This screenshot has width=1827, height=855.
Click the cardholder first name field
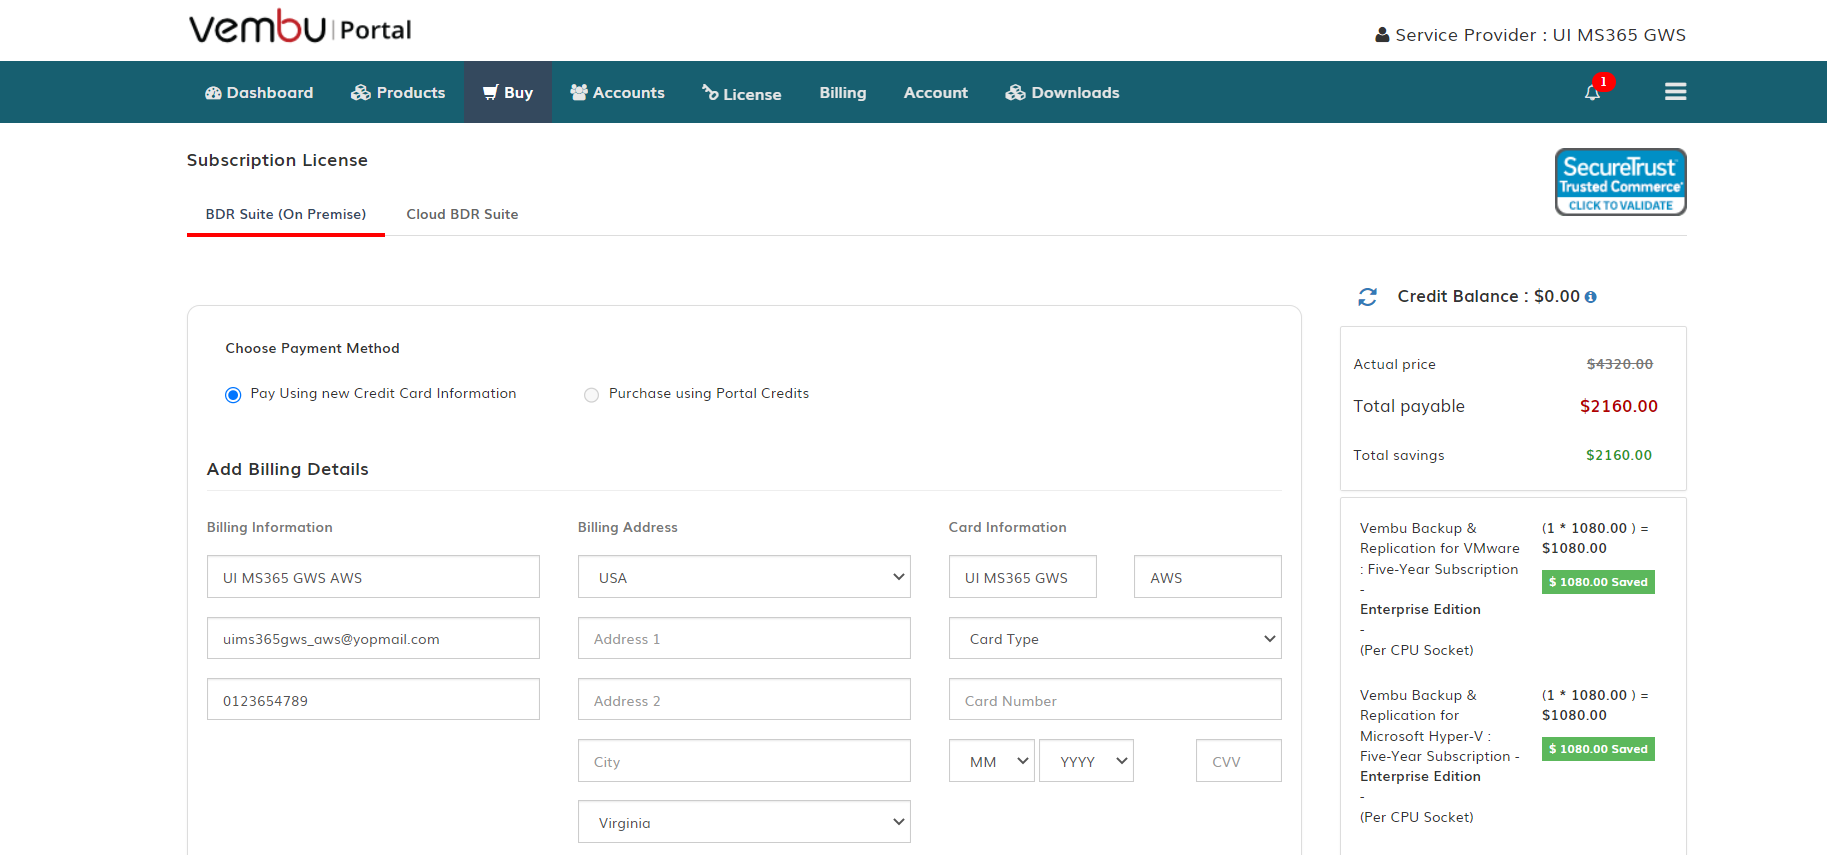(x=1022, y=577)
